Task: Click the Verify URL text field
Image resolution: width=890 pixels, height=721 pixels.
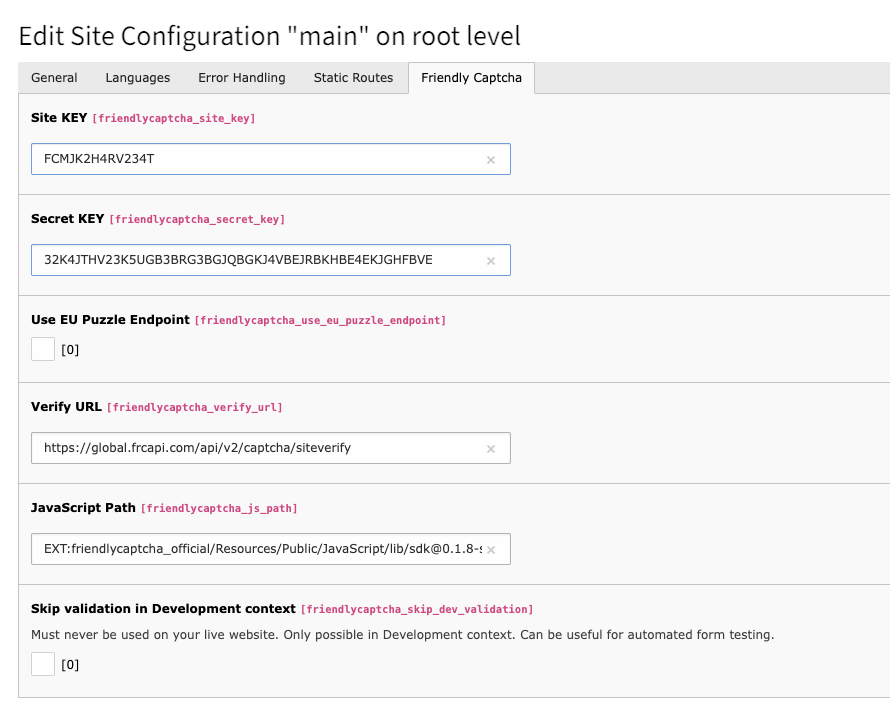Action: point(250,448)
